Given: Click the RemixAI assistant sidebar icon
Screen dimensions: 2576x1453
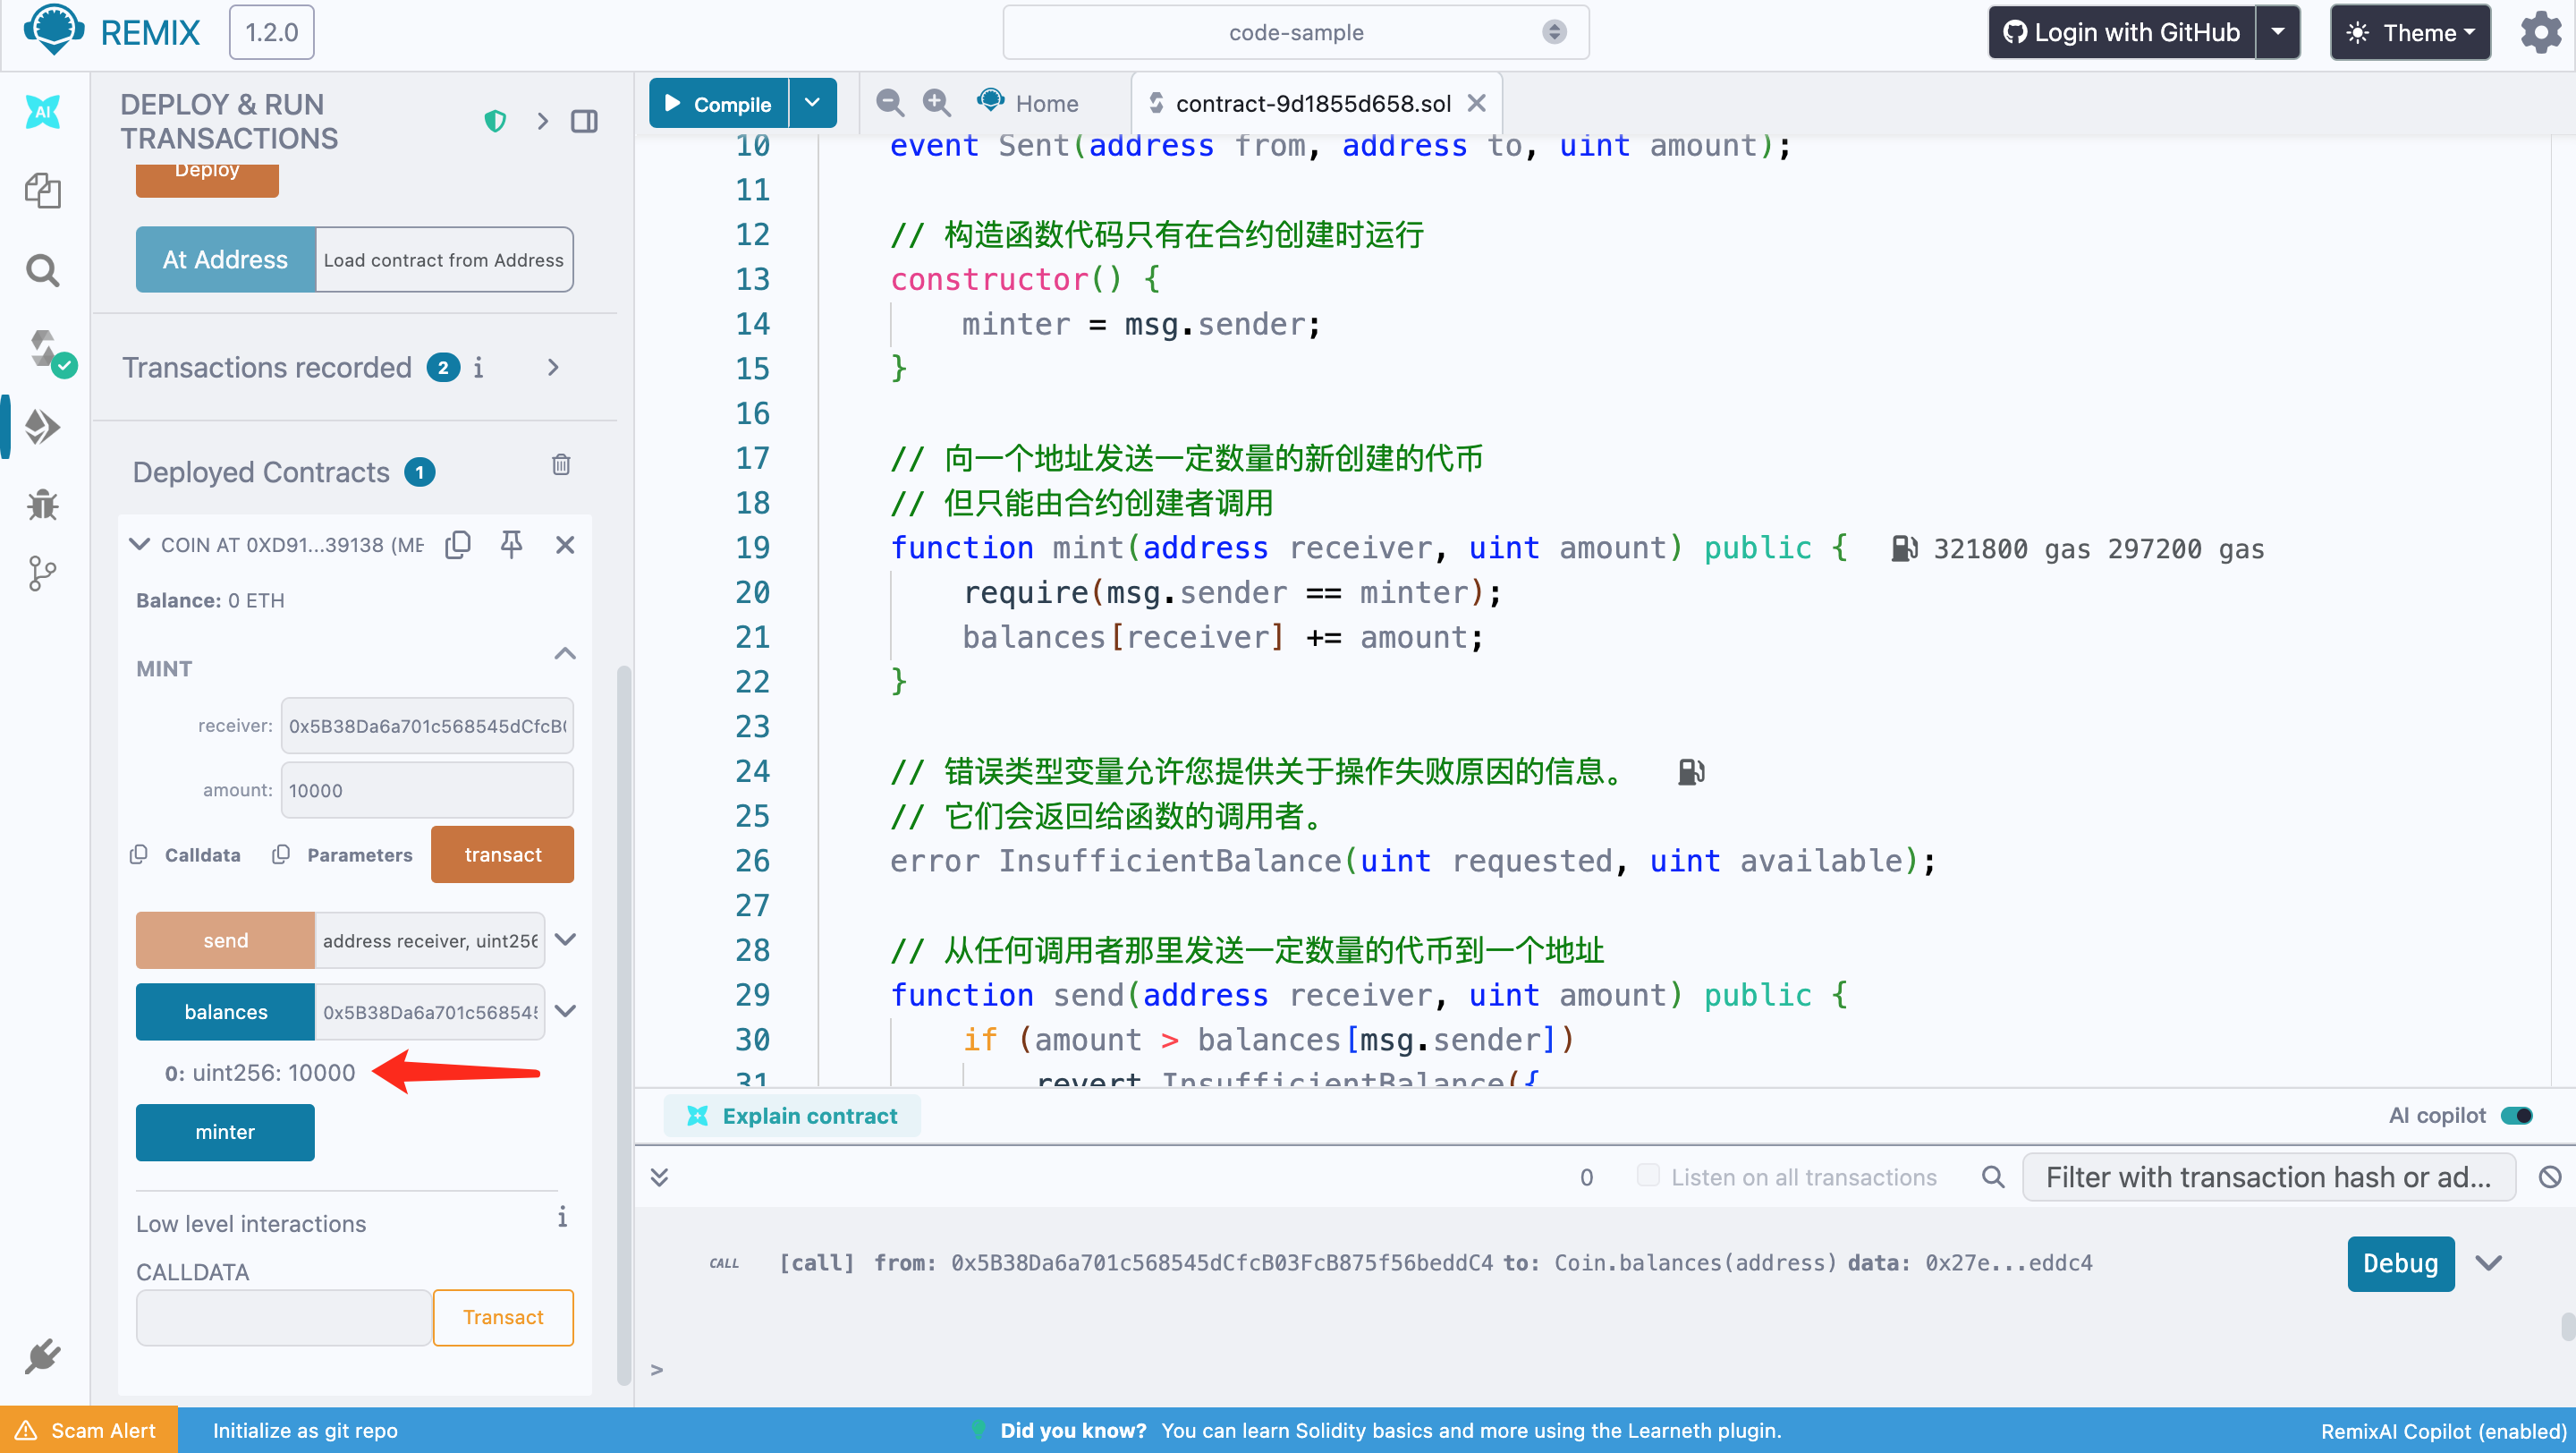Looking at the screenshot, I should pos(42,112).
